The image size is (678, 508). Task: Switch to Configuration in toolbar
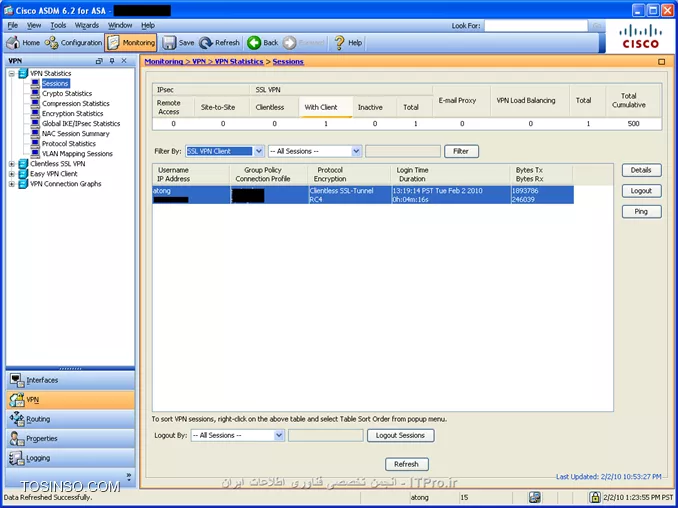73,42
